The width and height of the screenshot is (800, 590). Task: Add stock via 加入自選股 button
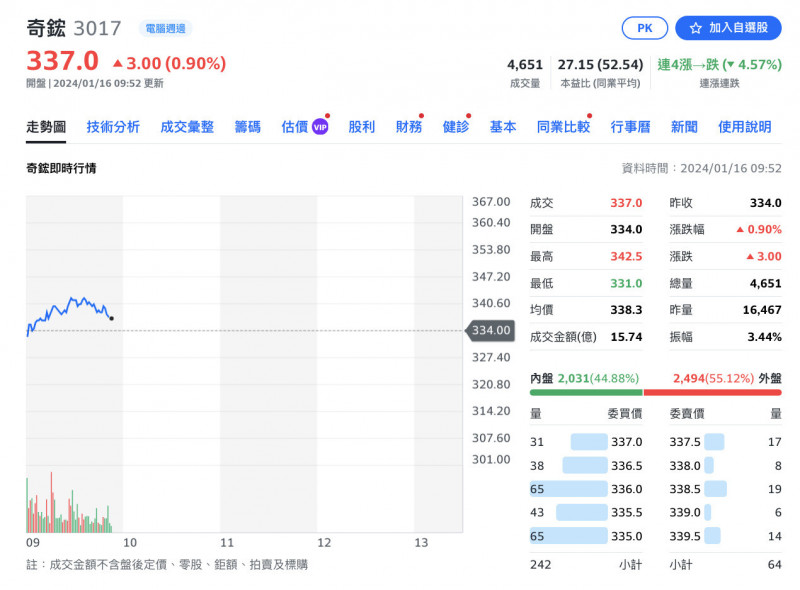pos(728,28)
